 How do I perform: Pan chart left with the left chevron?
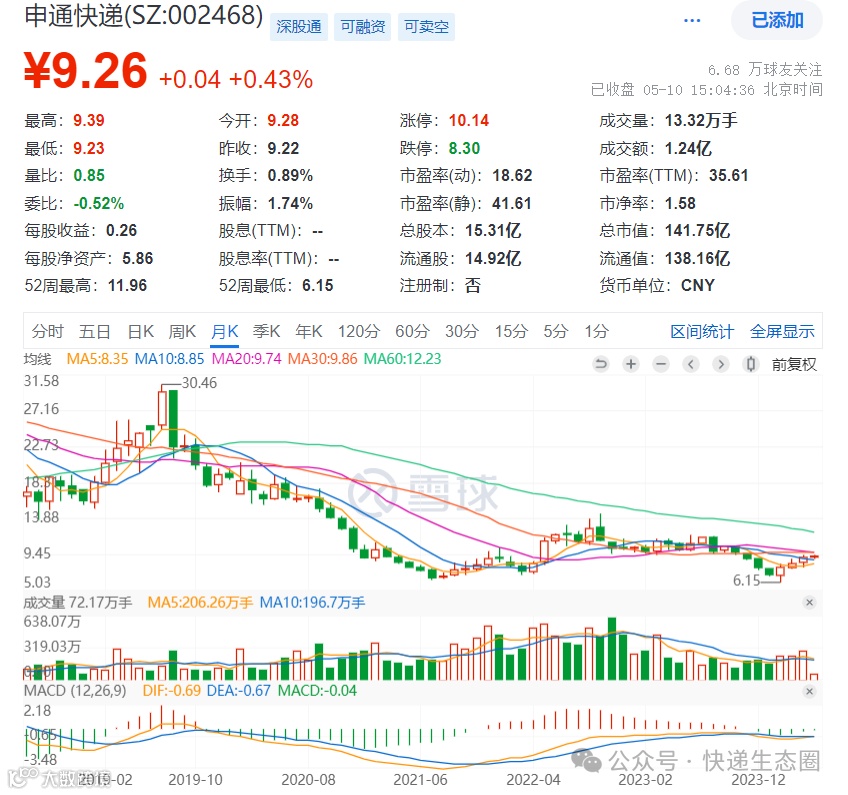tap(691, 364)
